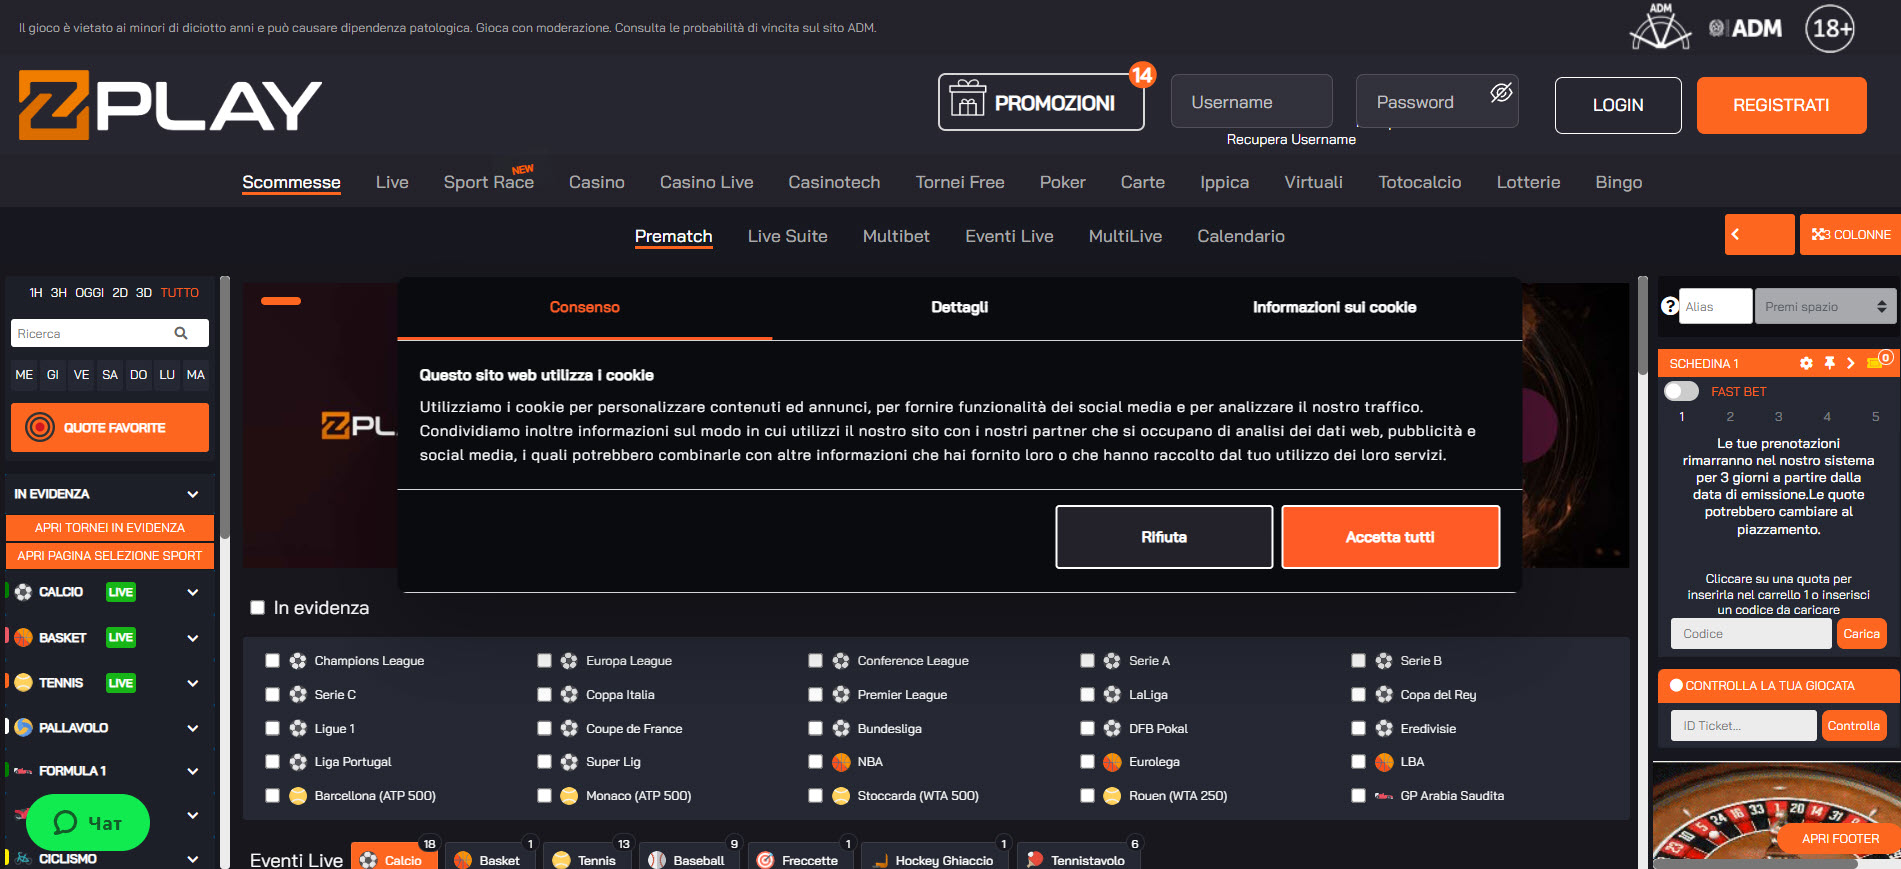The height and width of the screenshot is (869, 1901).
Task: Expand the Calcio sport chevron
Action: coord(193,592)
